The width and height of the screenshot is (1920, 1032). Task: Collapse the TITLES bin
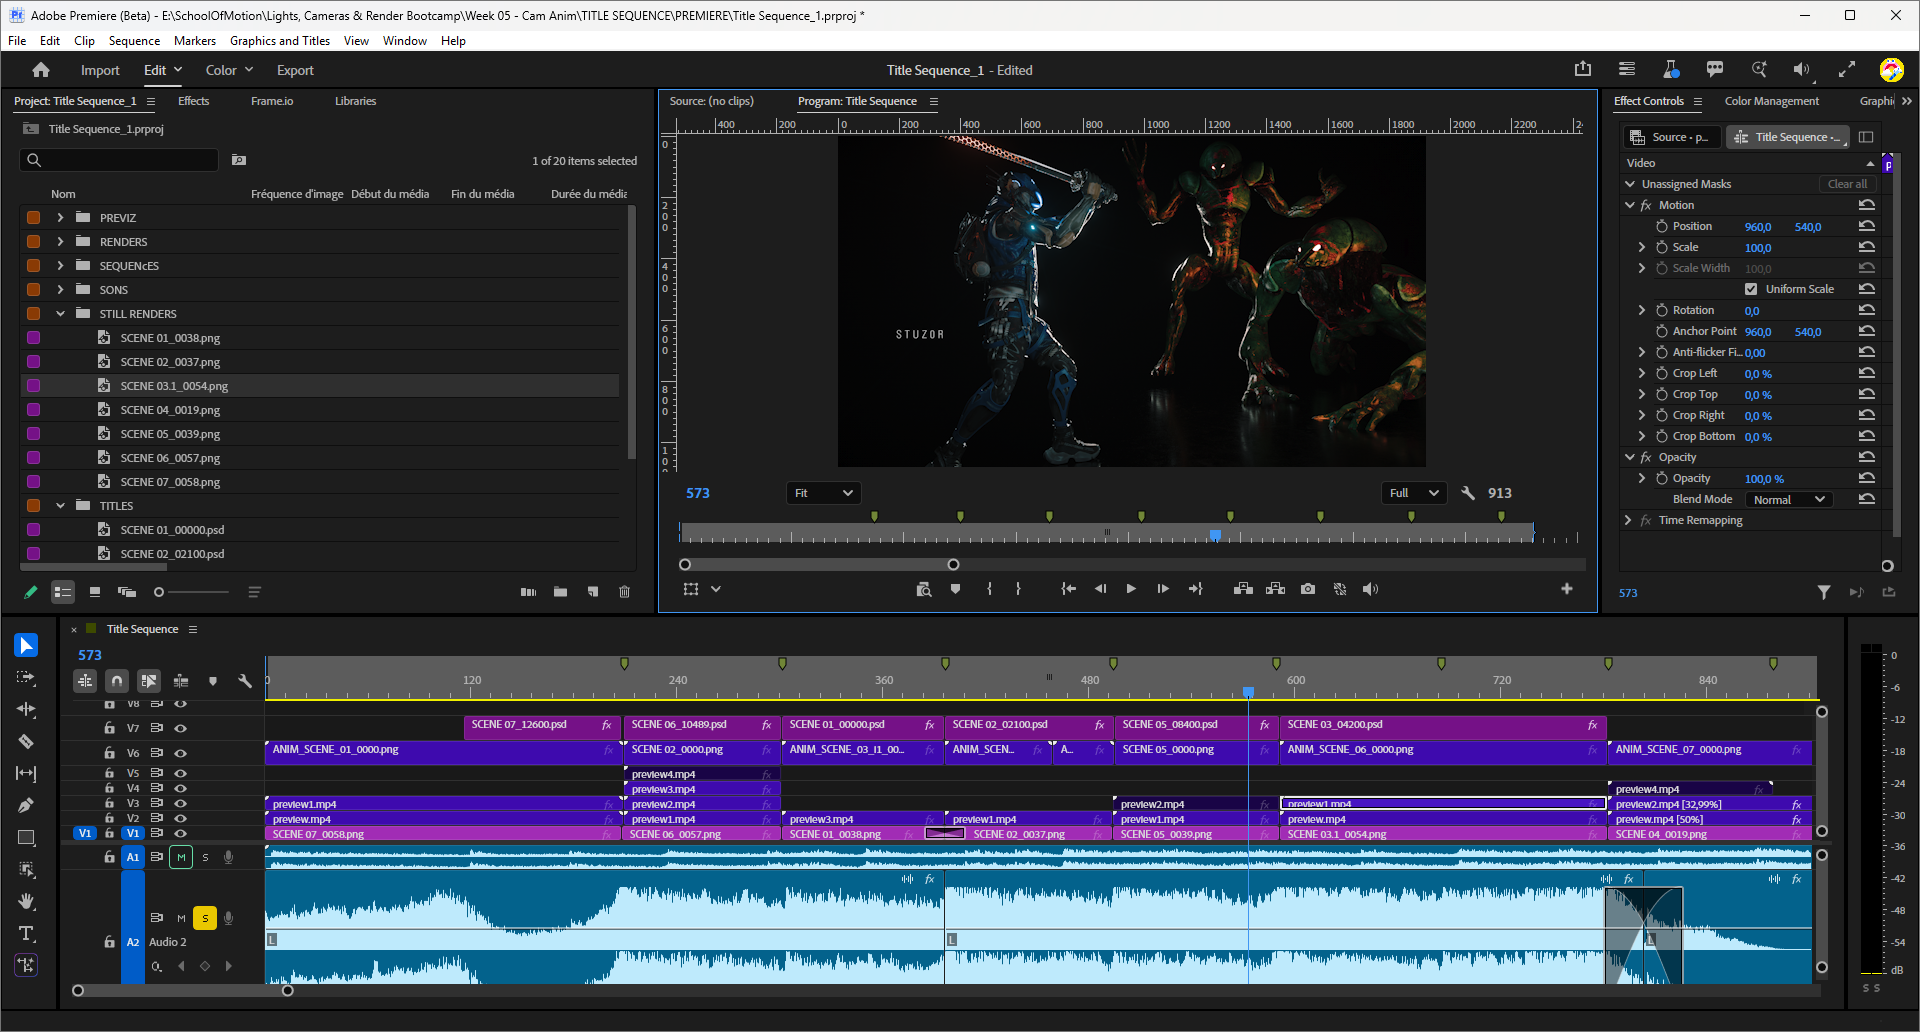click(60, 505)
